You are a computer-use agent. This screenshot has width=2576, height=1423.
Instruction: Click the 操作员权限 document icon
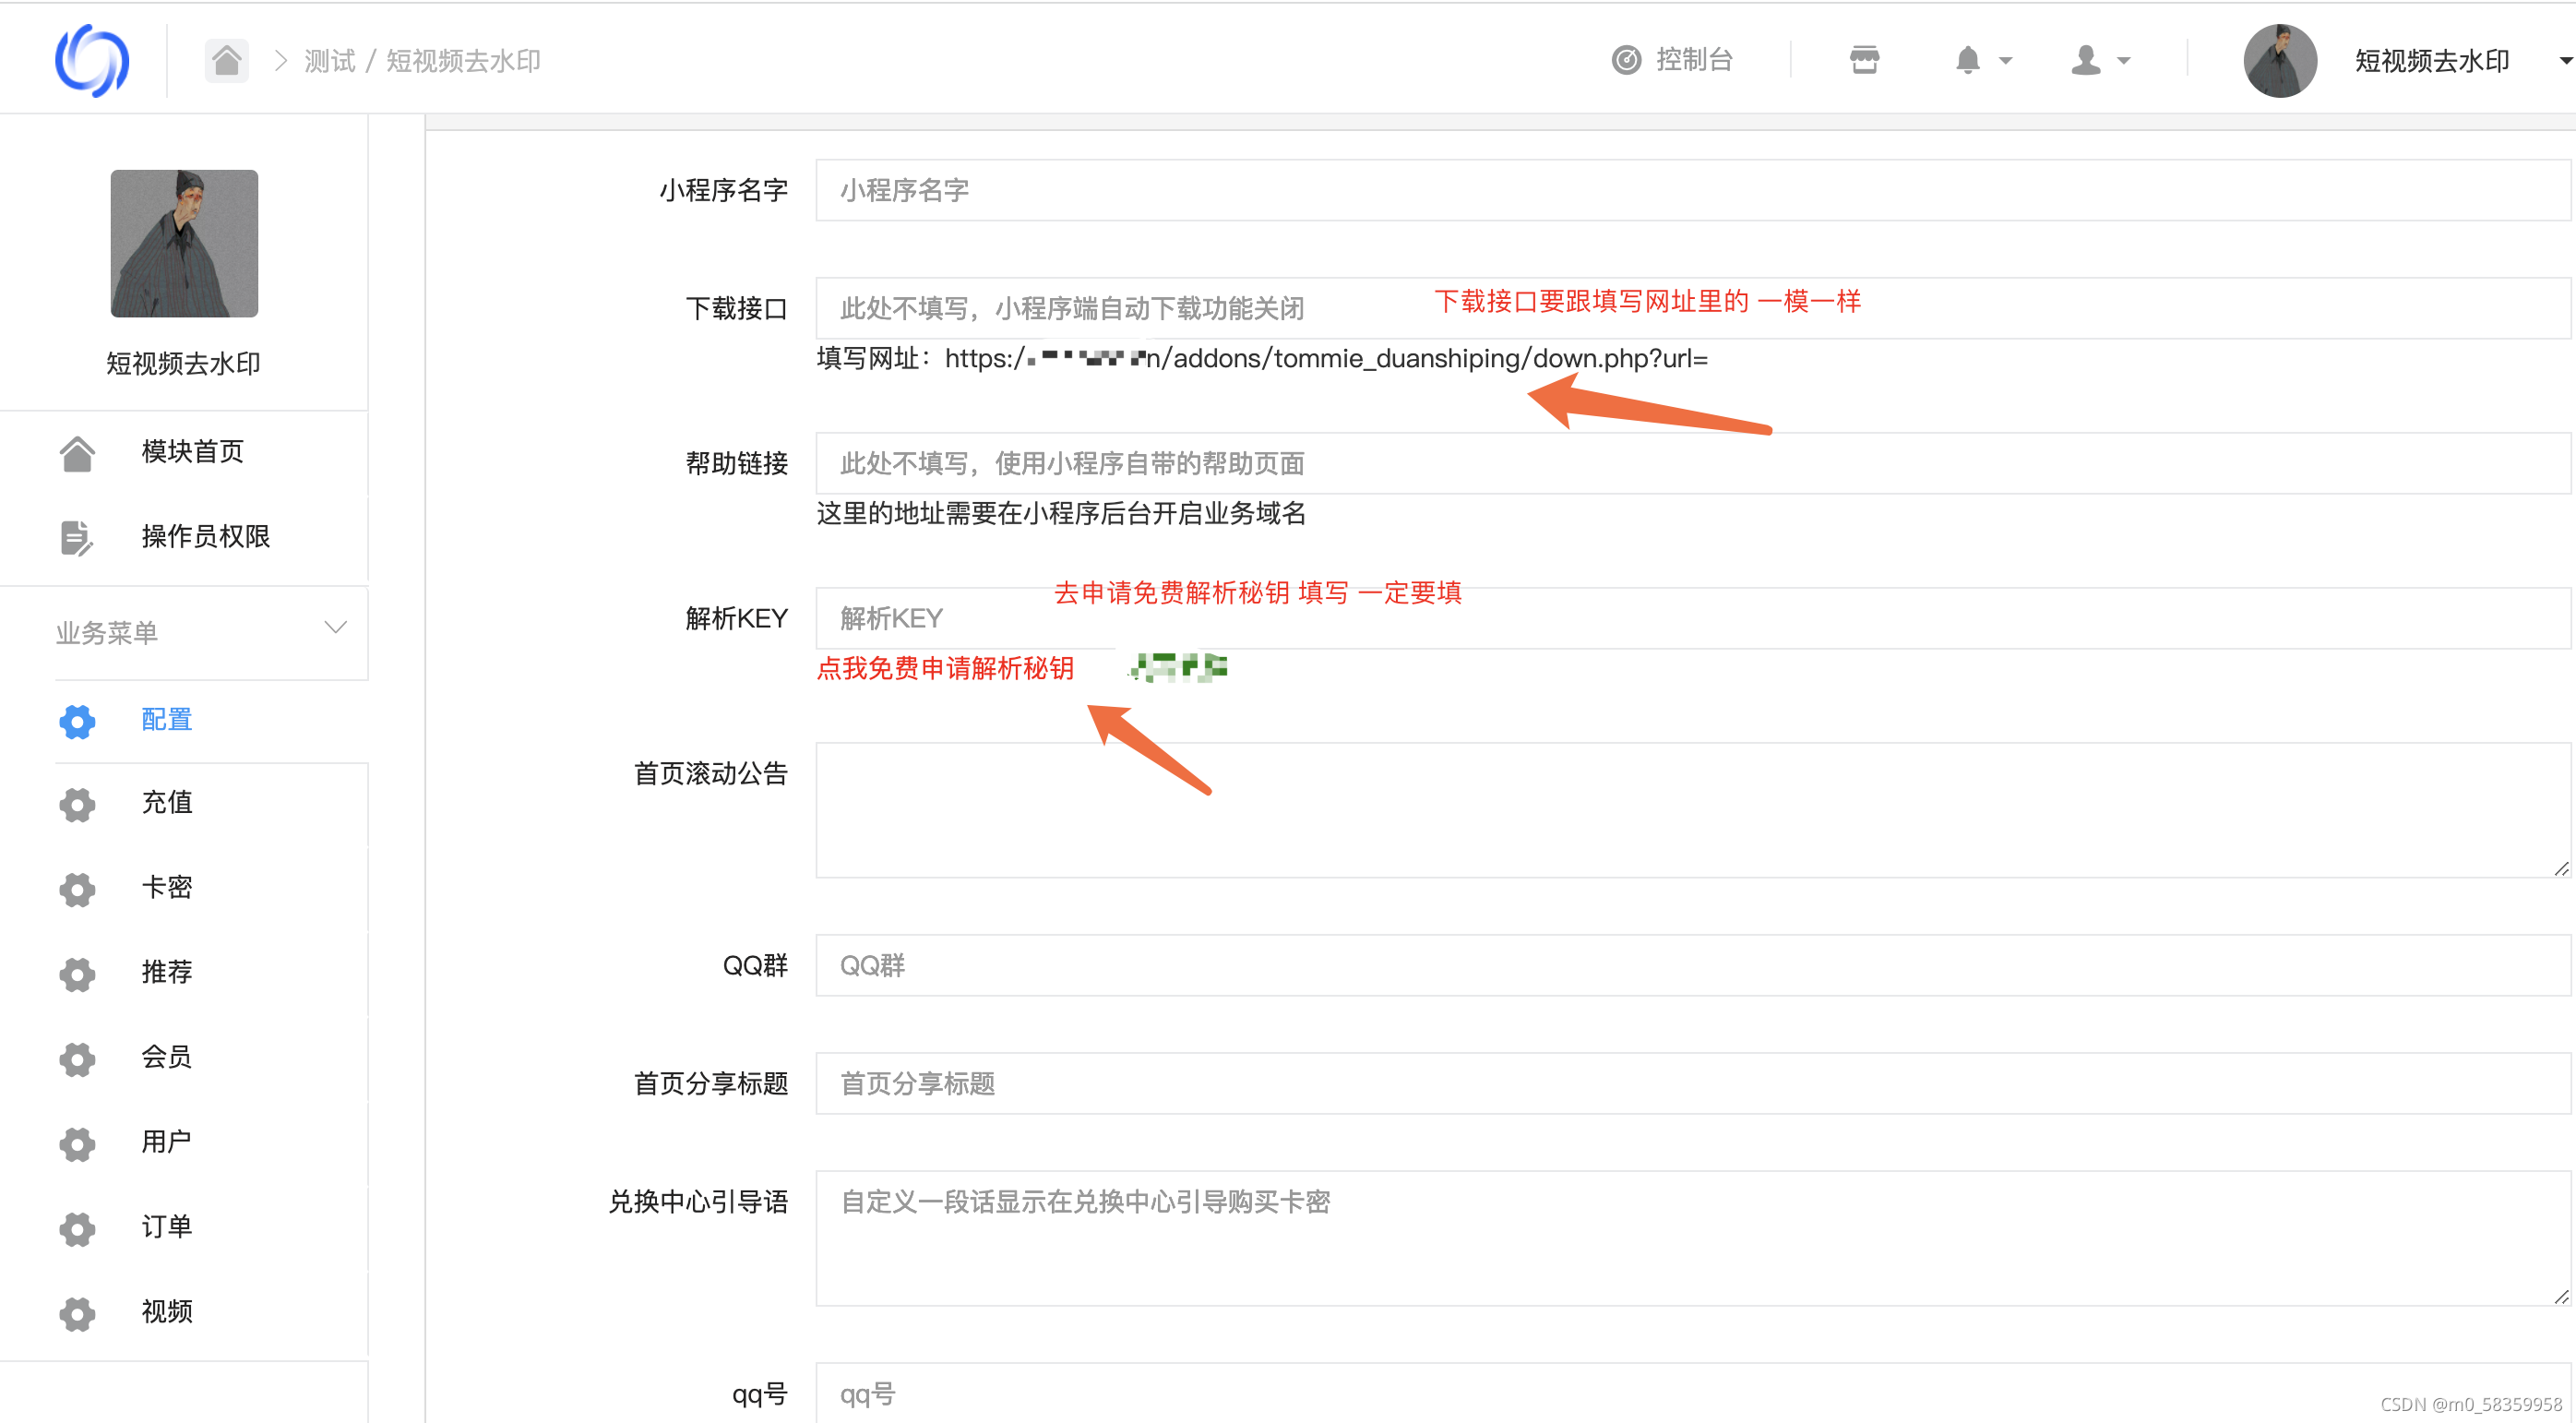pos(77,537)
